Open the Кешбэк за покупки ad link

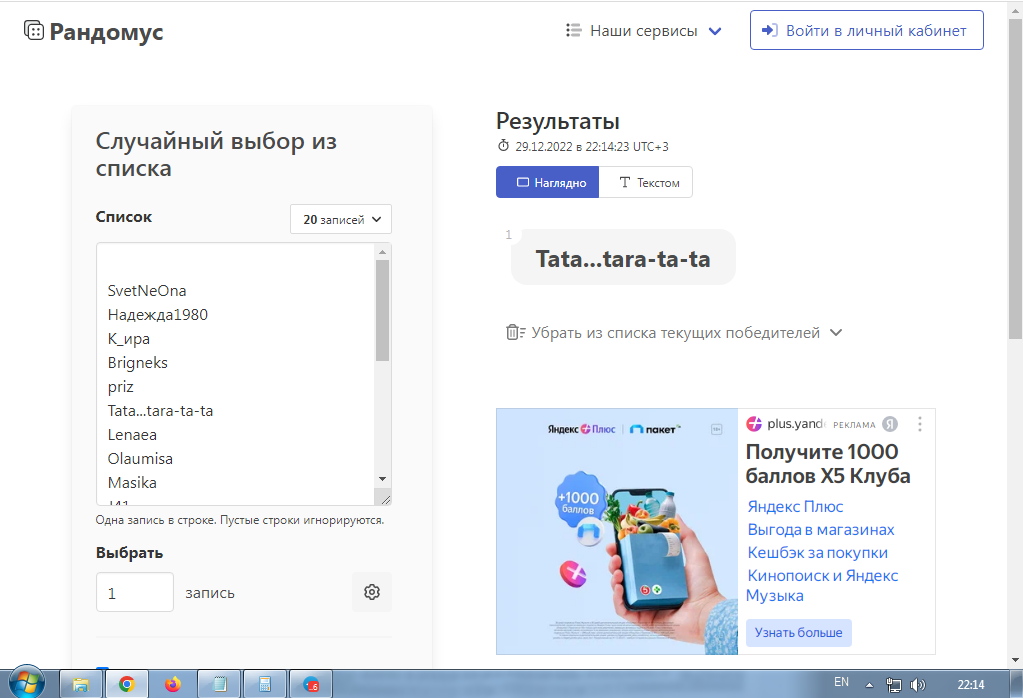click(817, 552)
